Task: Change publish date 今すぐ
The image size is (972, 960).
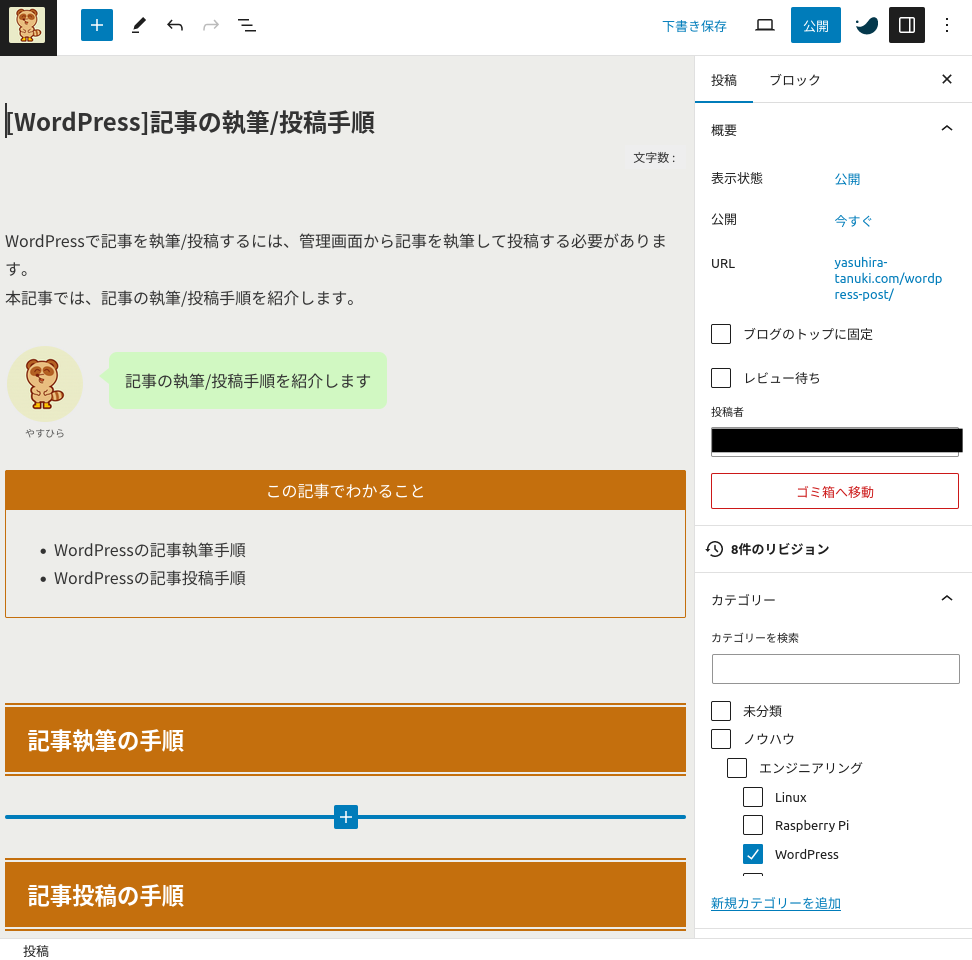Action: pos(853,221)
